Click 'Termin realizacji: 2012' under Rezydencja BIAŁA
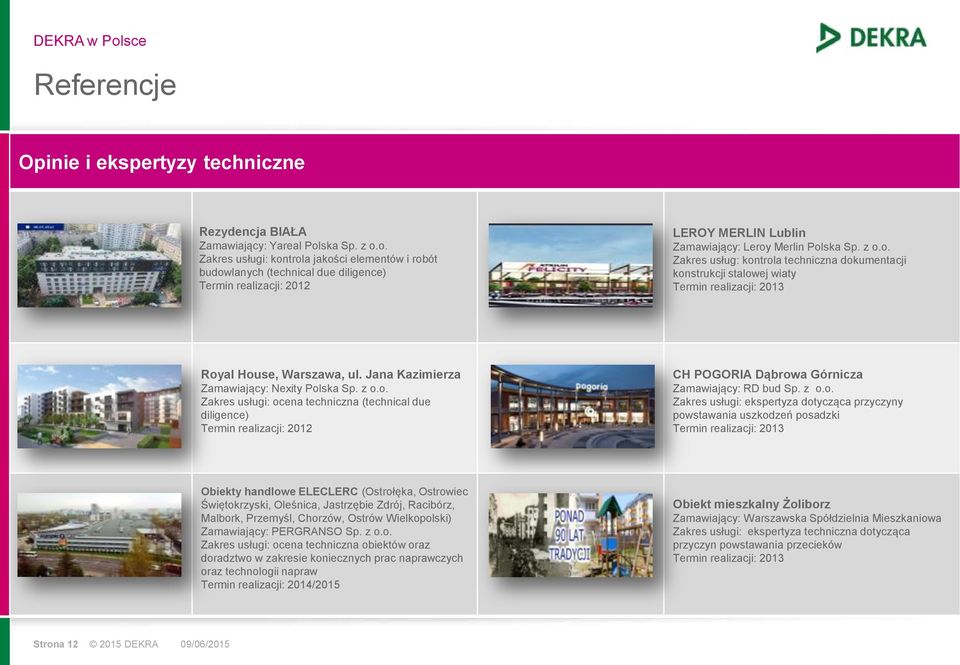The width and height of the screenshot is (960, 665). (255, 285)
